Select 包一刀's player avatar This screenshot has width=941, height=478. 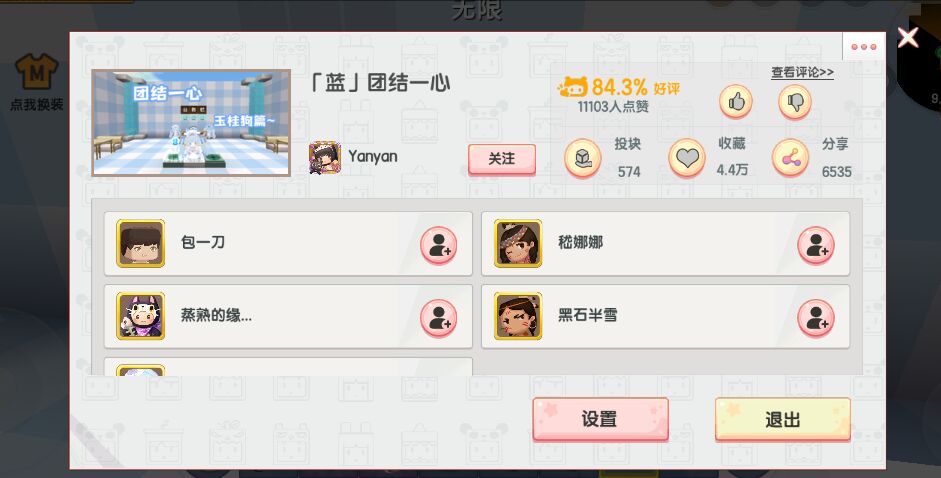tap(140, 243)
